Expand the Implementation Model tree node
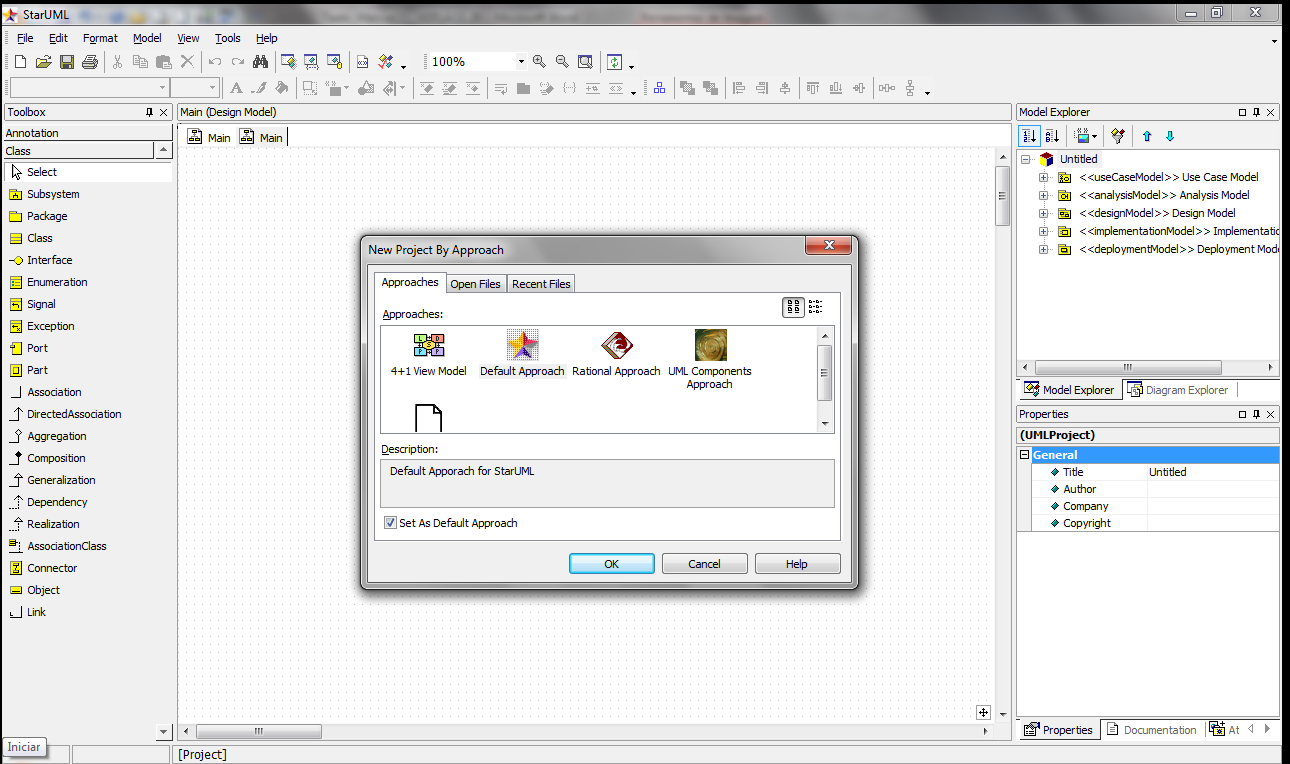 coord(1044,231)
